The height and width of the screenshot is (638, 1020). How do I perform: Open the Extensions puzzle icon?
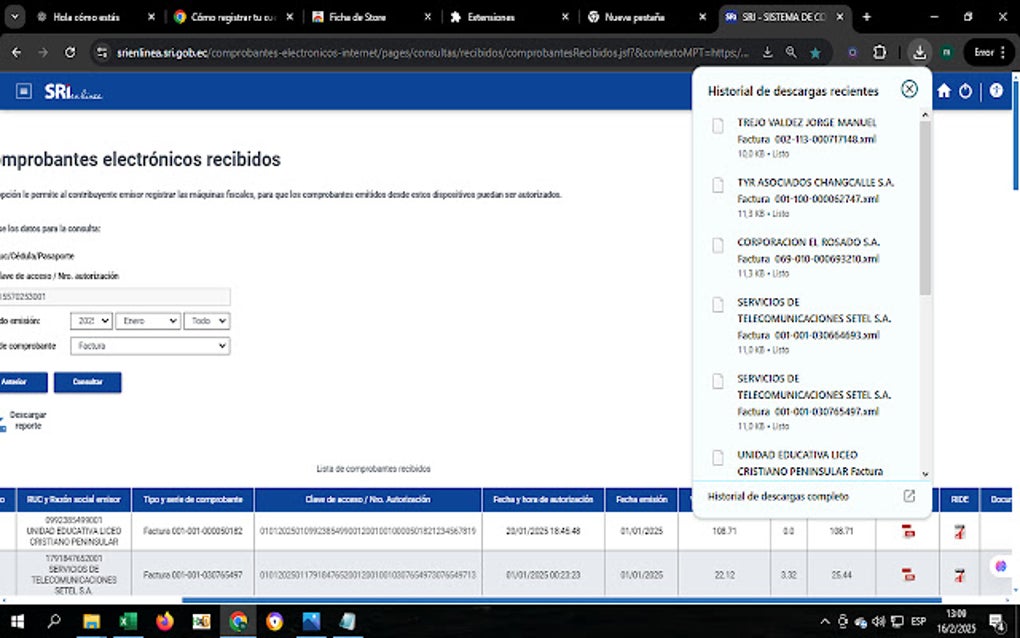pyautogui.click(x=880, y=51)
